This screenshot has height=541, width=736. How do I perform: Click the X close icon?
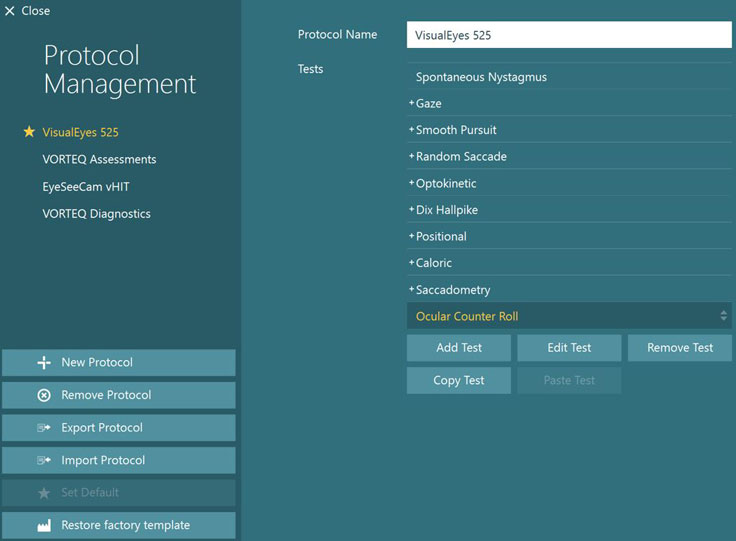point(9,11)
